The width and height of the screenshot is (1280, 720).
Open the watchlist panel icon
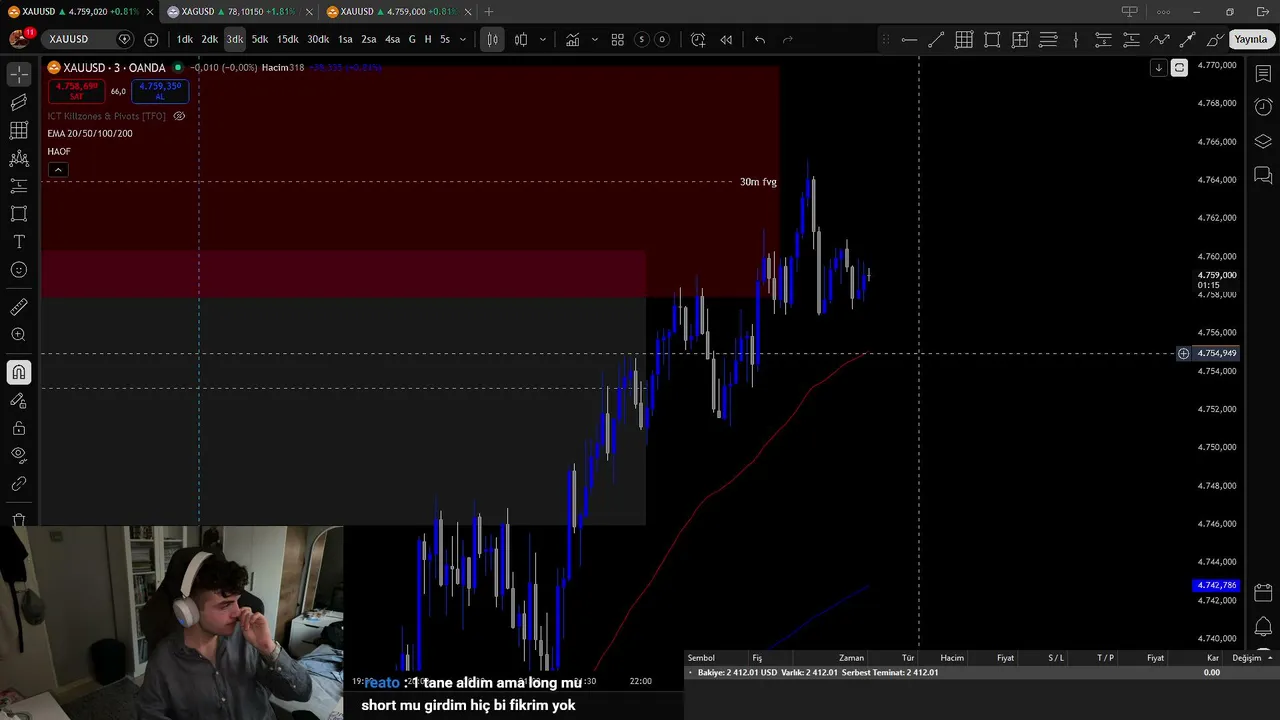tap(1263, 74)
